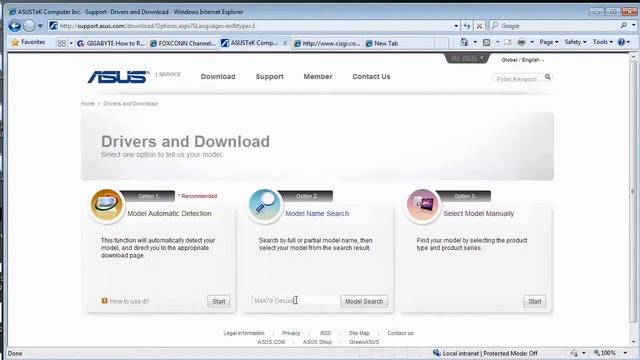This screenshot has height=360, width=640.
Task: Open the Contact Us navigation item
Action: click(371, 76)
